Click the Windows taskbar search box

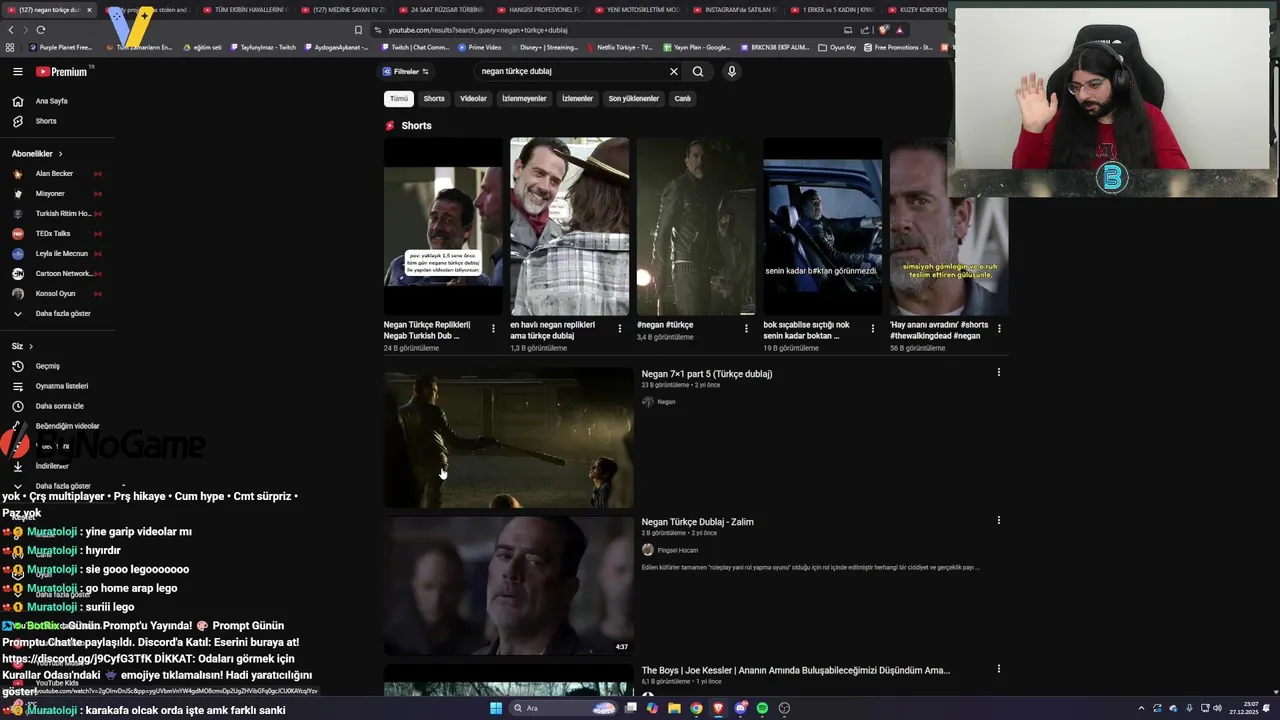[562, 708]
